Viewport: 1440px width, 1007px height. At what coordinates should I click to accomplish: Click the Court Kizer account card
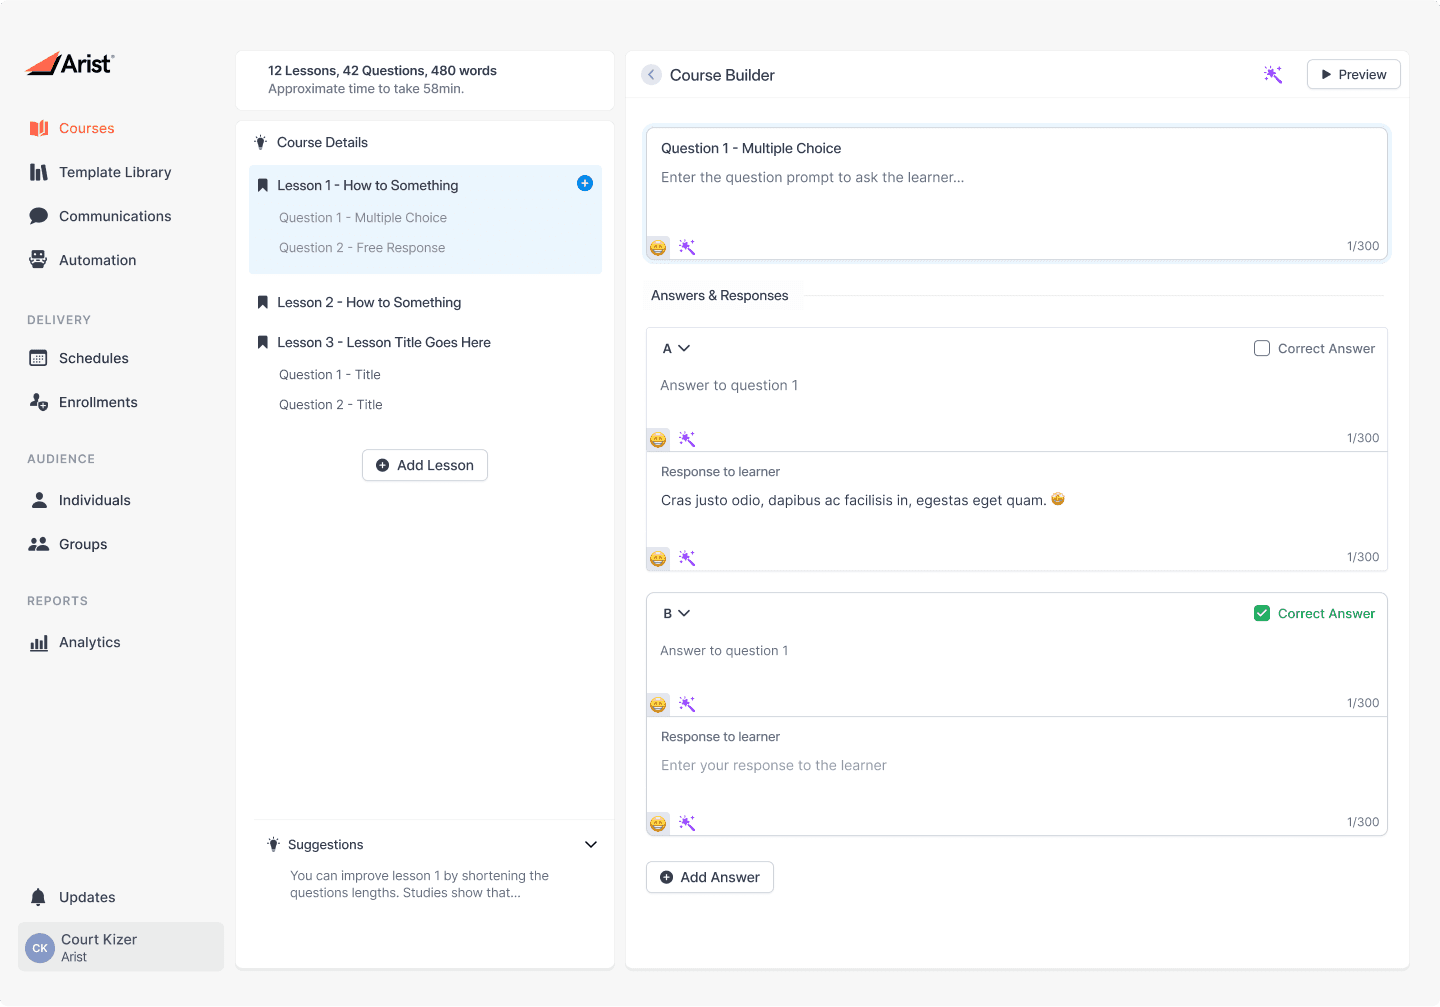point(121,947)
